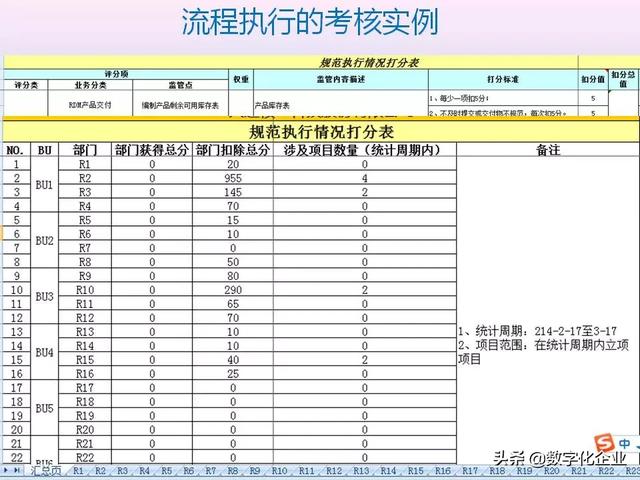Screen dimensions: 640x480
Task: Select the R16 sheet tab
Action: coord(443,471)
